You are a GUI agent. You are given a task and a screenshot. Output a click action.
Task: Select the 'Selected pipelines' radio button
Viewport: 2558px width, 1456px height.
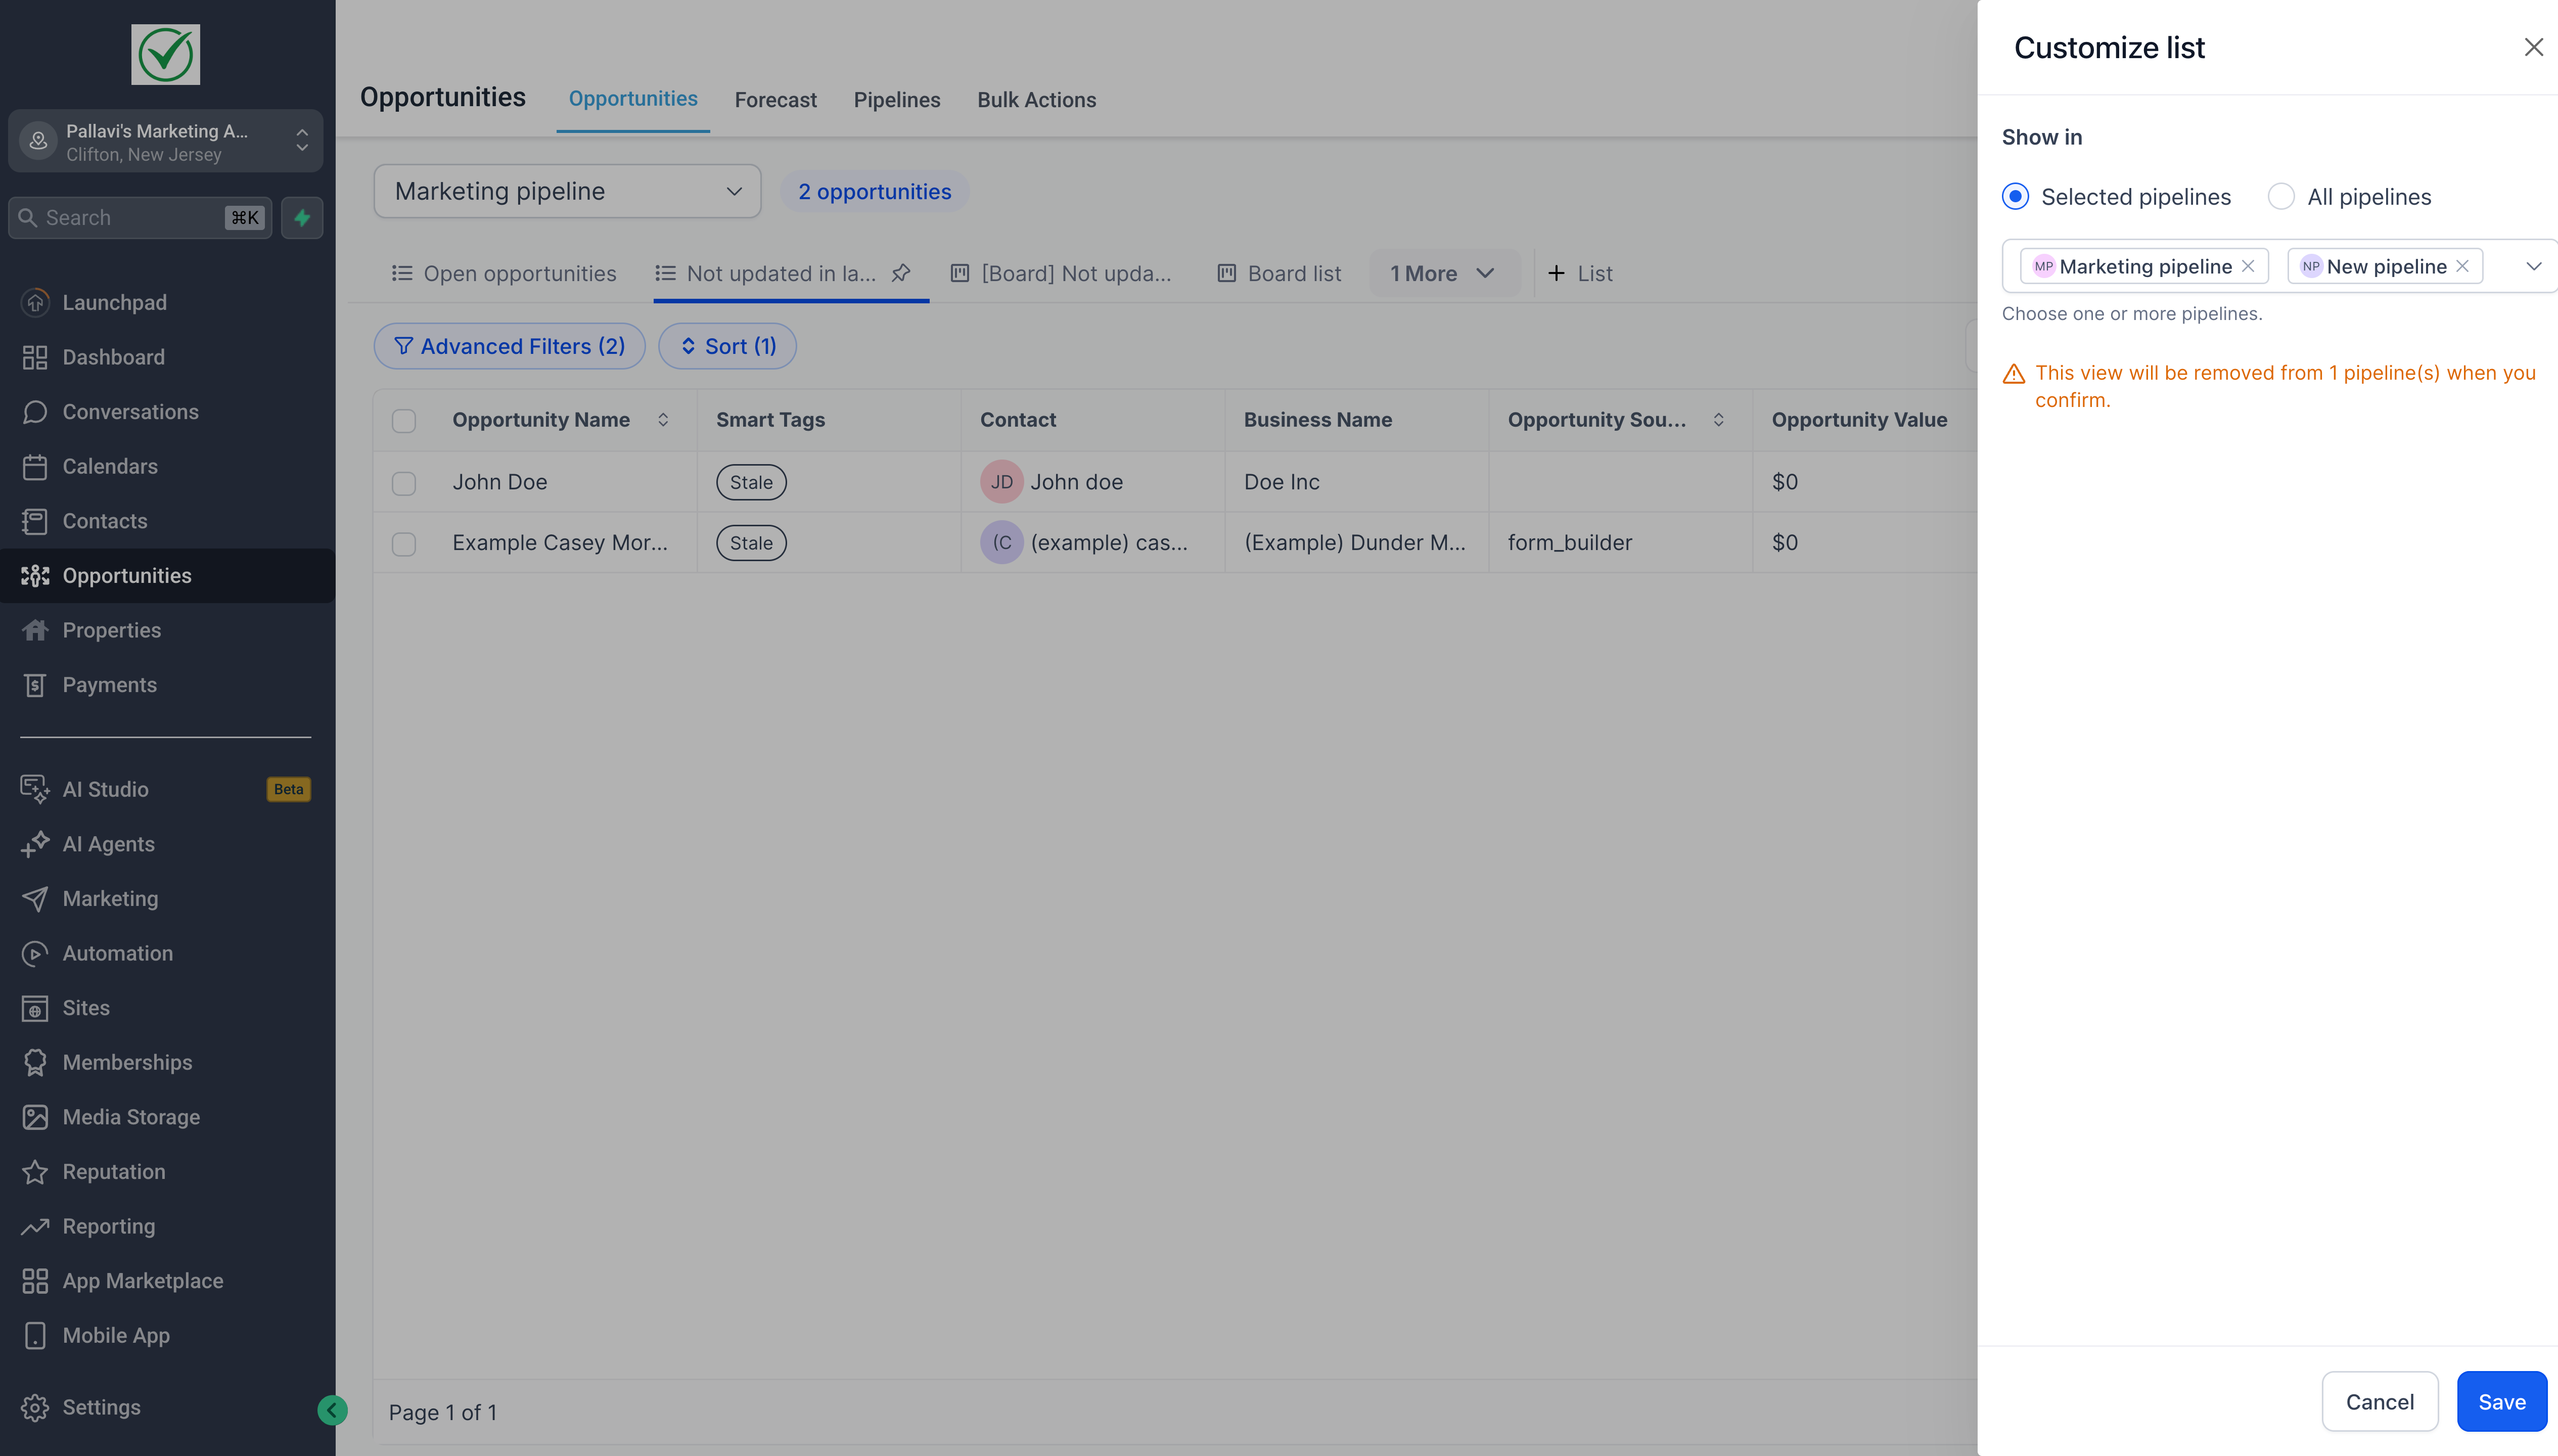pos(2016,196)
